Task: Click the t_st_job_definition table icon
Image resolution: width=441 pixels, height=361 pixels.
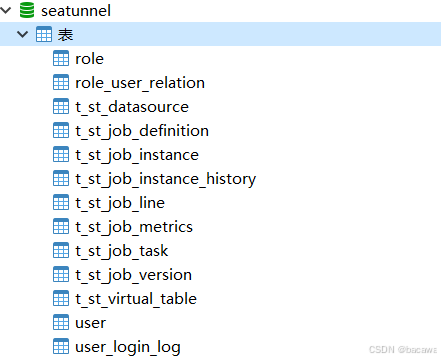Action: pyautogui.click(x=61, y=130)
